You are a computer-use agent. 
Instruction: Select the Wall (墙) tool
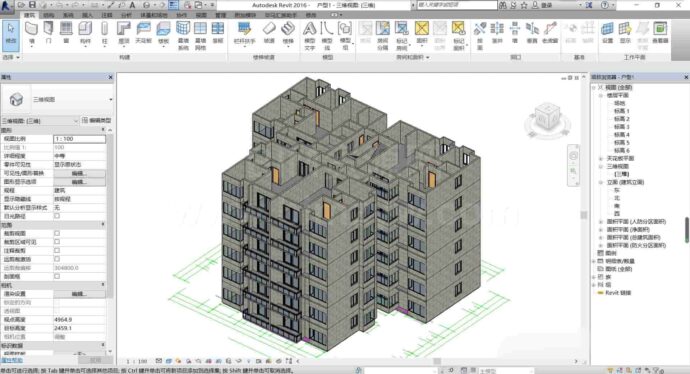[31, 33]
